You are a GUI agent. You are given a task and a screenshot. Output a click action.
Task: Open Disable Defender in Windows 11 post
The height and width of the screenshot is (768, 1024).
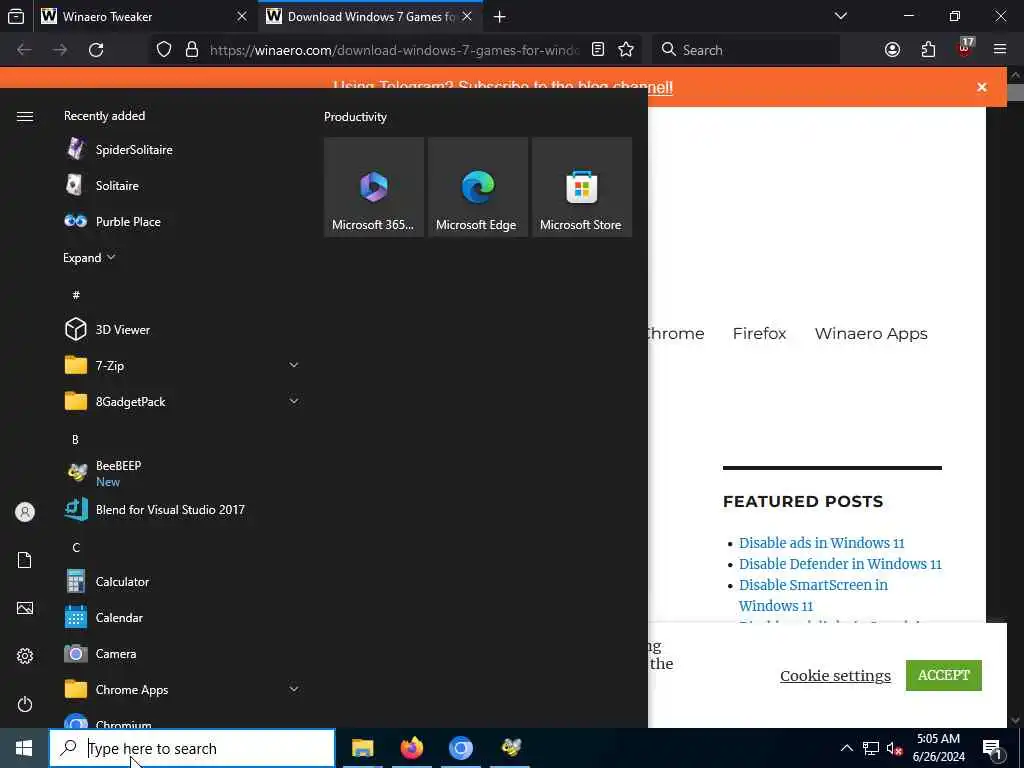tap(840, 564)
